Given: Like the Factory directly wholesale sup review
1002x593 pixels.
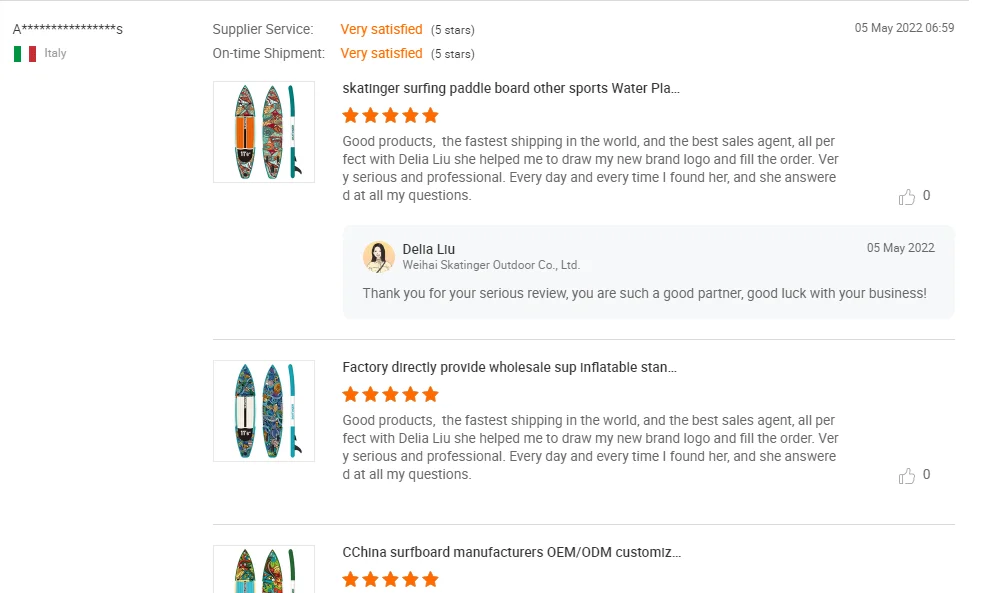Looking at the screenshot, I should pos(907,476).
